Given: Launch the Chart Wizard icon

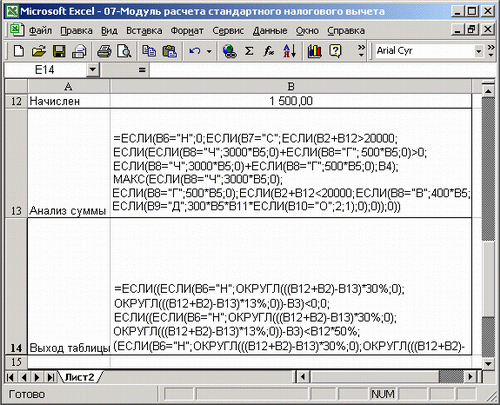Looking at the screenshot, I should pyautogui.click(x=314, y=51).
